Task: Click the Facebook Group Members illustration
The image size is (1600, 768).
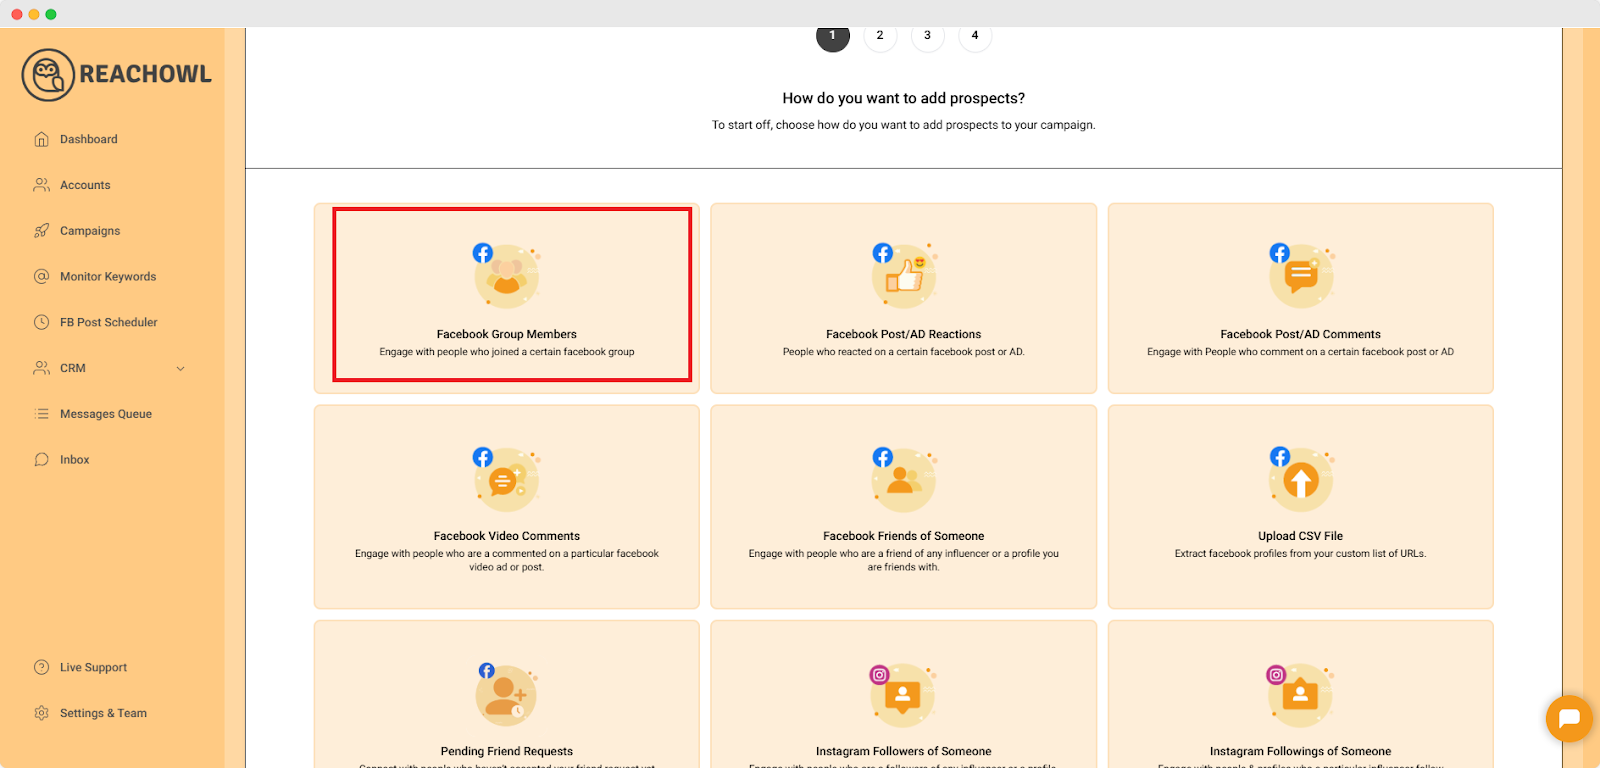Action: click(506, 275)
